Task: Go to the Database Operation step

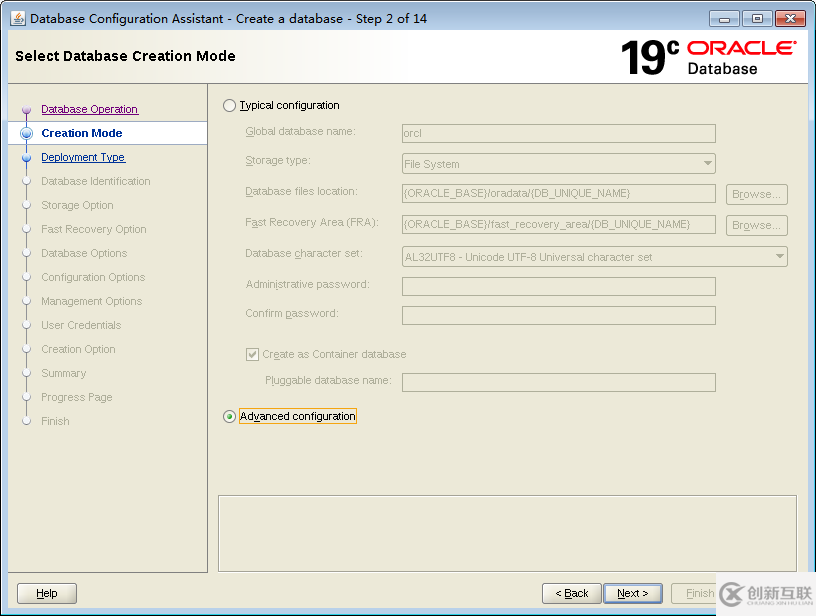Action: pyautogui.click(x=90, y=109)
